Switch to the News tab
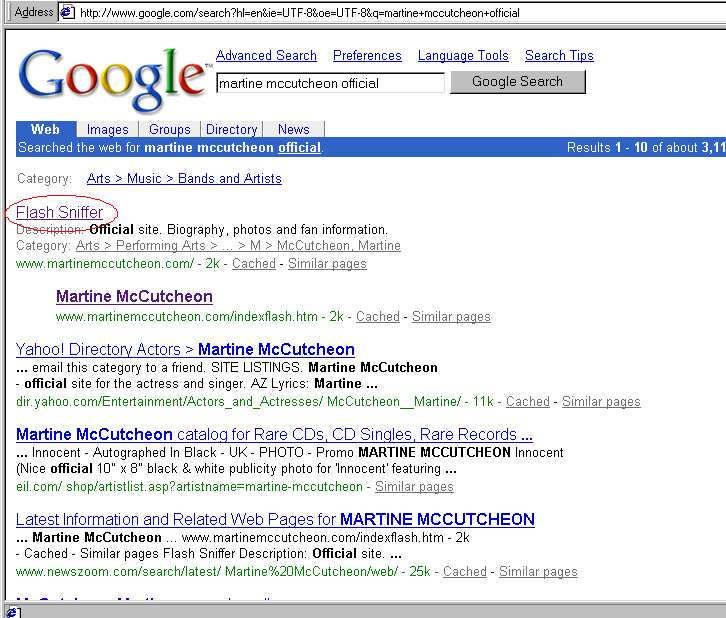This screenshot has height=618, width=726. pyautogui.click(x=294, y=129)
